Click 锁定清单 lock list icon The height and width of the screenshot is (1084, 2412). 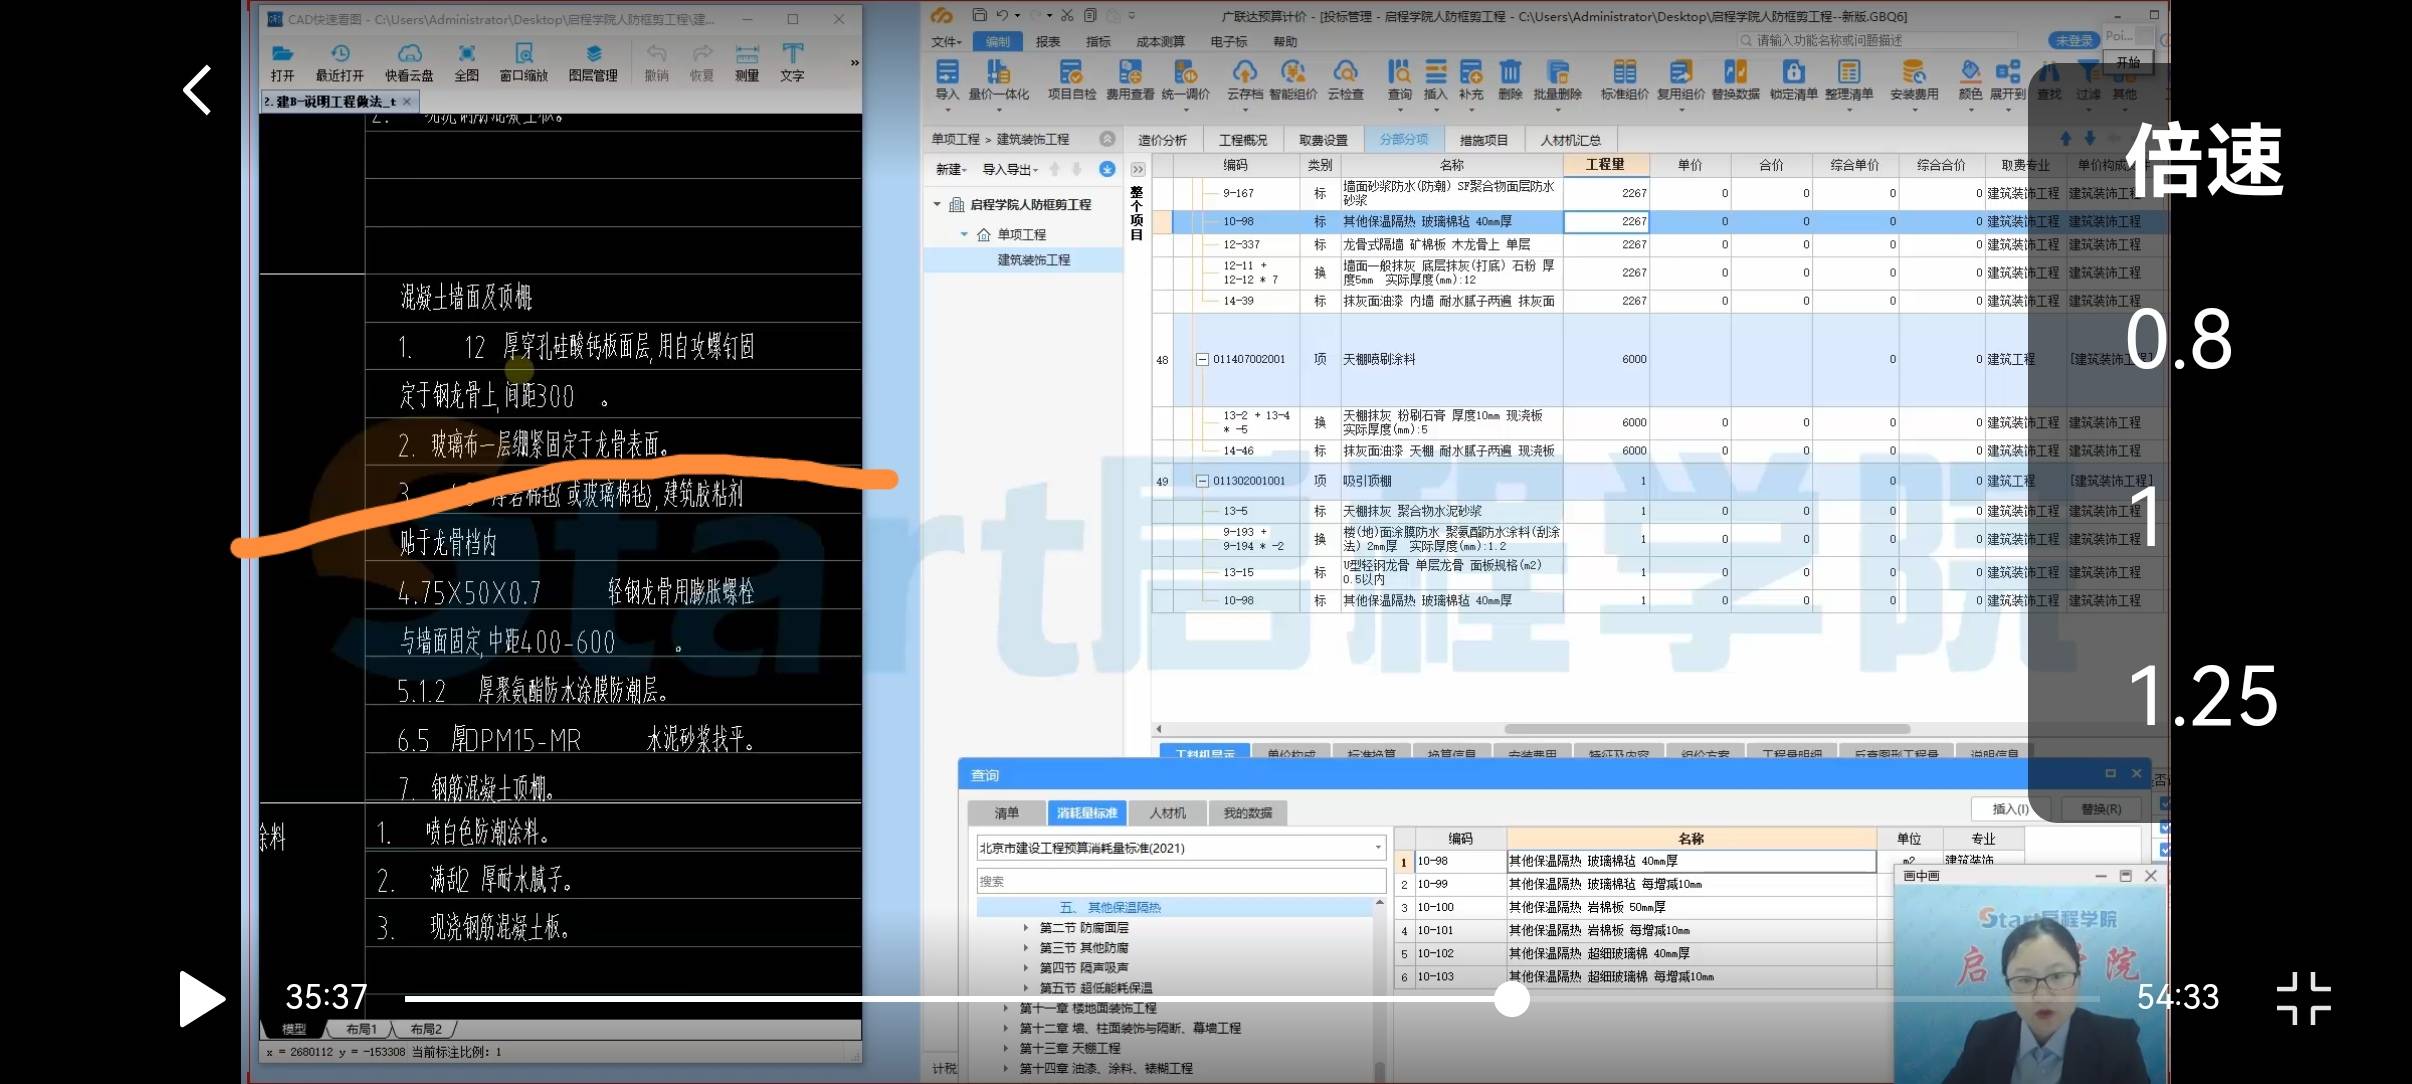click(1793, 80)
